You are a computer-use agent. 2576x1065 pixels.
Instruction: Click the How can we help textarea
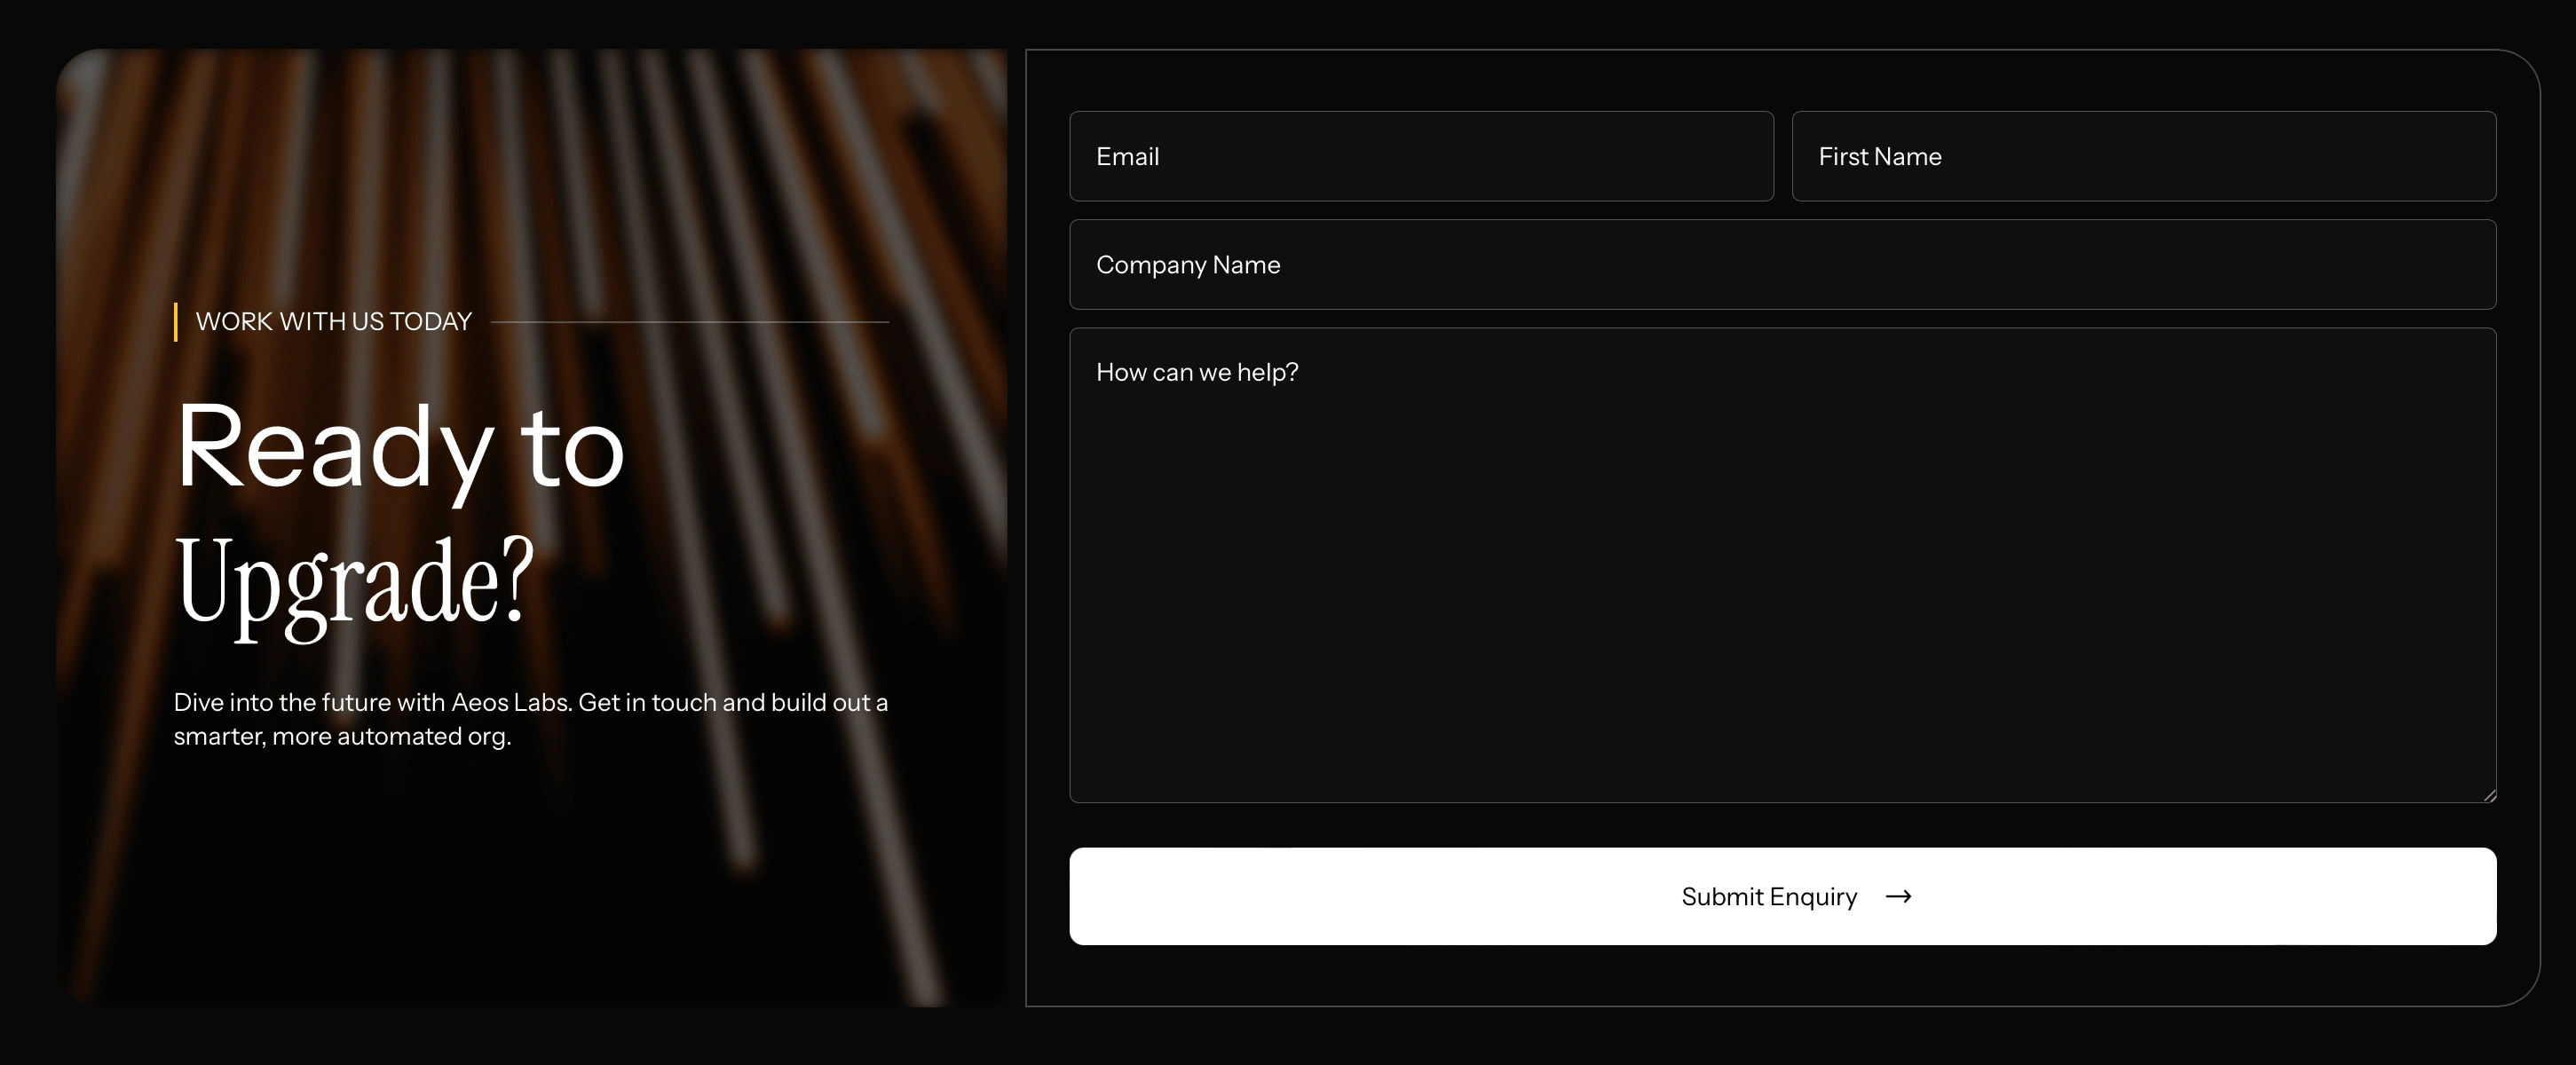(1782, 564)
